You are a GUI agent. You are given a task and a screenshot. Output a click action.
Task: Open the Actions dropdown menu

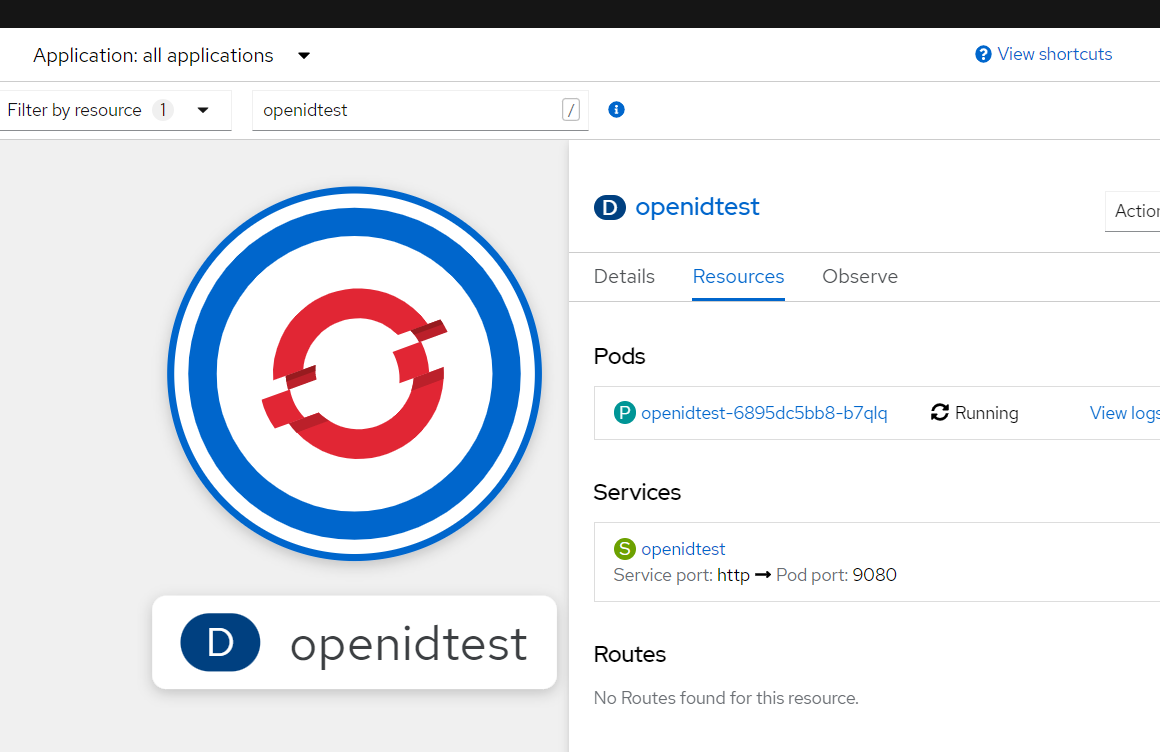[x=1136, y=211]
